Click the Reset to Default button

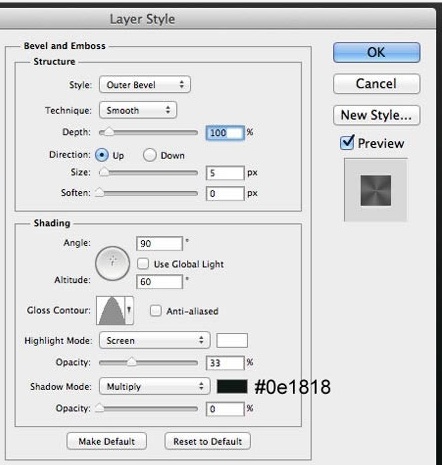(207, 441)
